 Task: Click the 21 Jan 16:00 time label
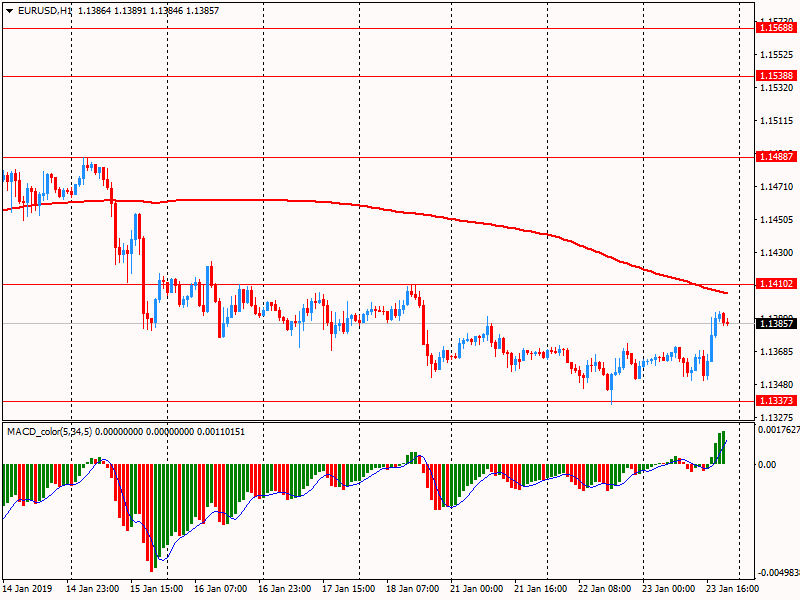click(x=540, y=589)
